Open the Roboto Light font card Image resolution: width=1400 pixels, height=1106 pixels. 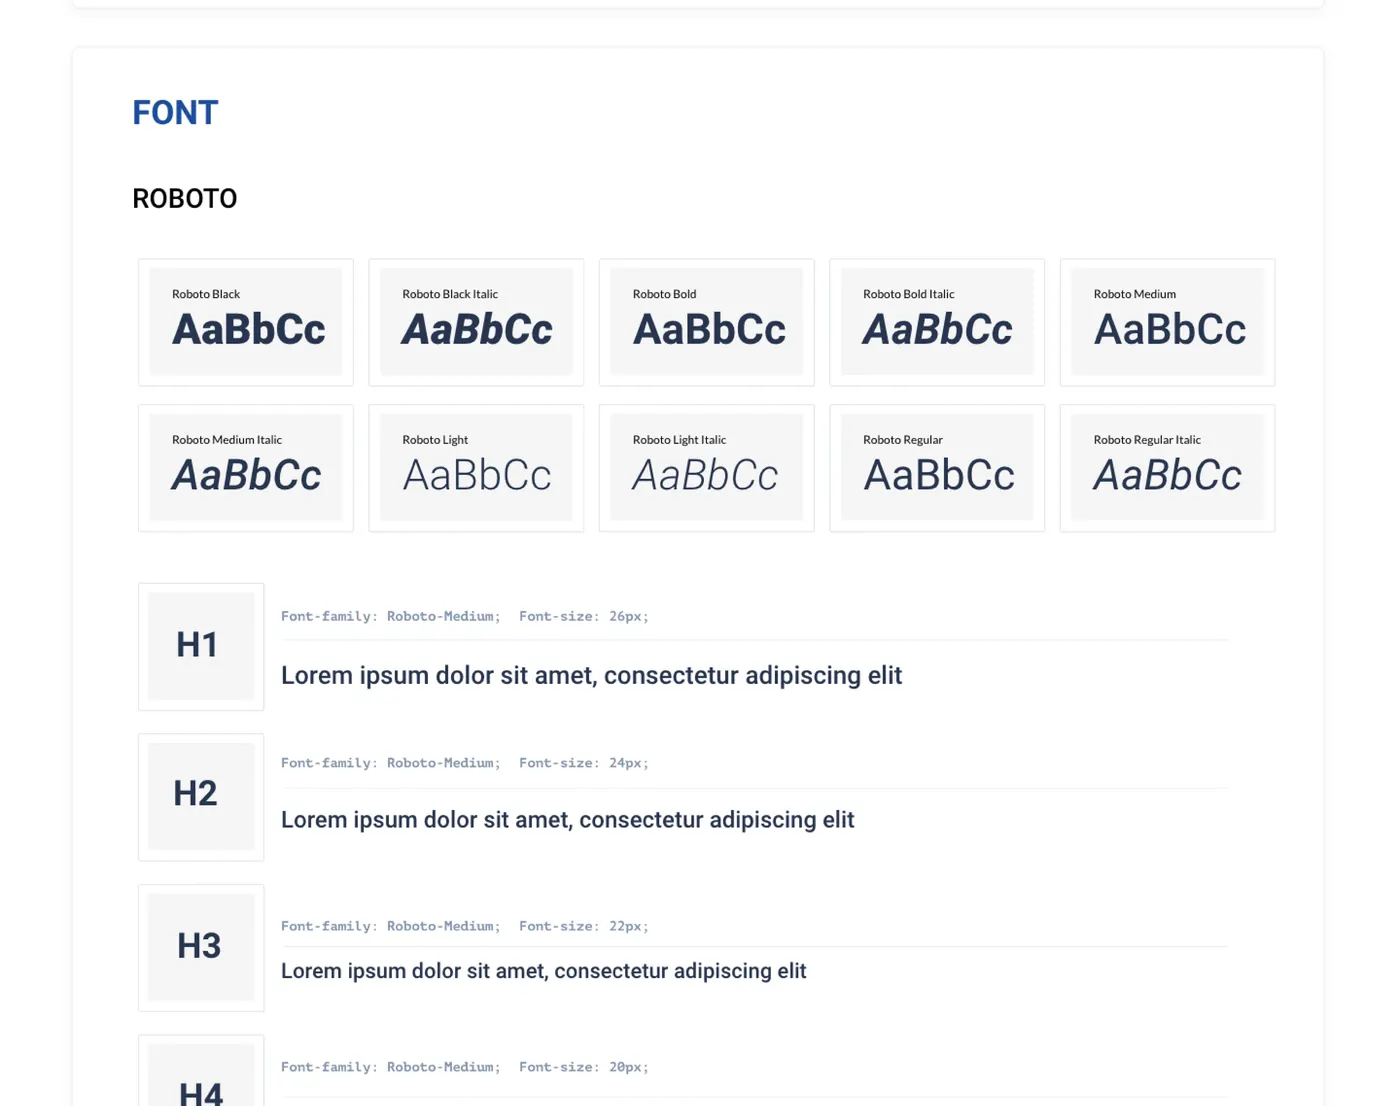pyautogui.click(x=476, y=468)
